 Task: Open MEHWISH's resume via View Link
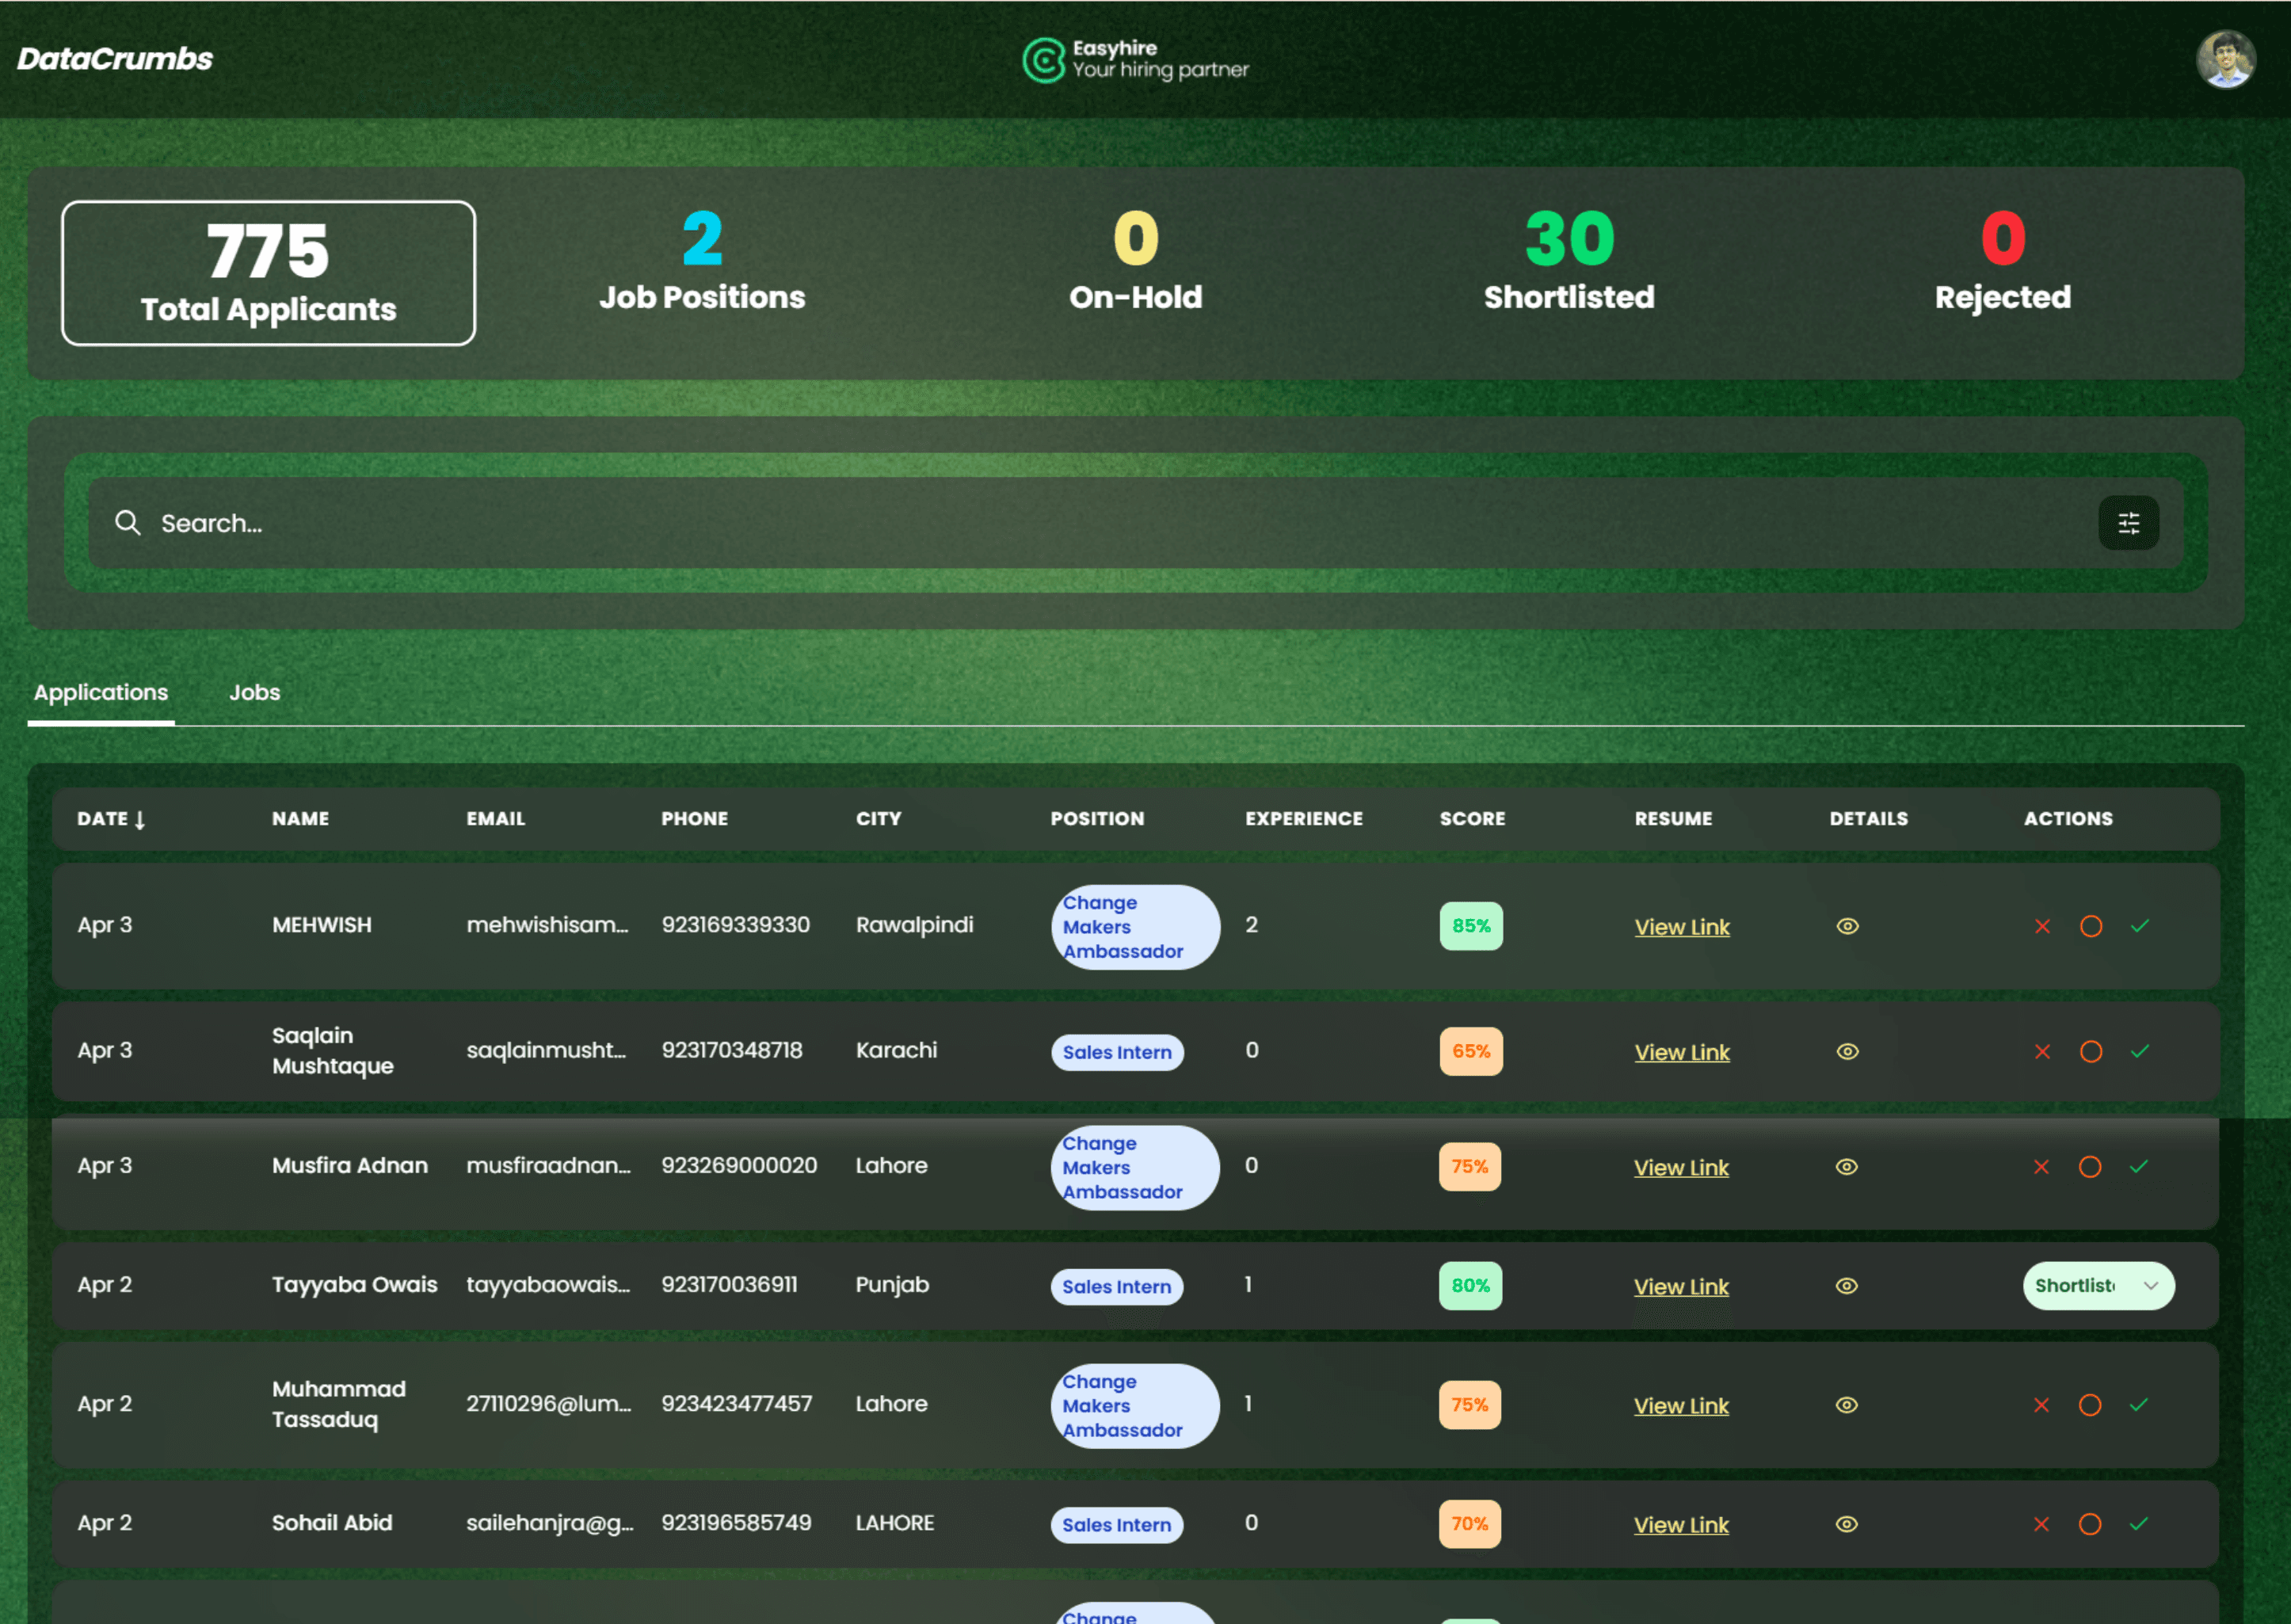(x=1681, y=927)
